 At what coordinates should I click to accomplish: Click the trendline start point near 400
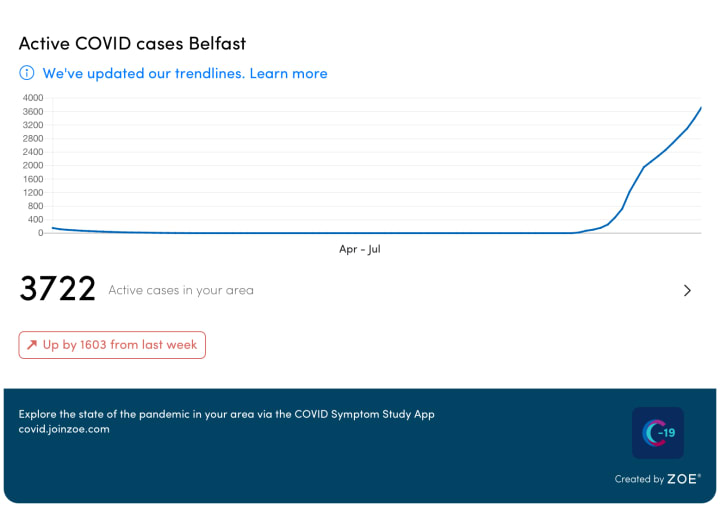click(x=53, y=228)
